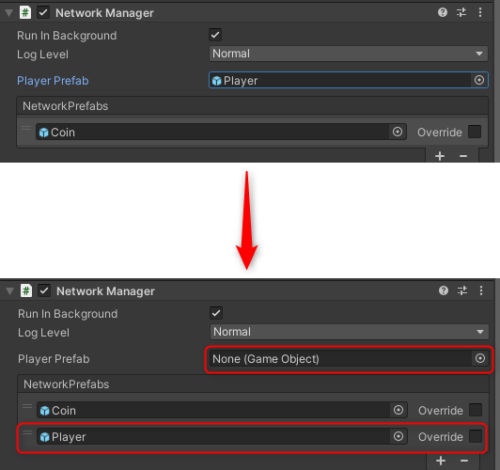The width and height of the screenshot is (500, 470).
Task: Click Log Level label in lower panel
Action: pos(44,333)
